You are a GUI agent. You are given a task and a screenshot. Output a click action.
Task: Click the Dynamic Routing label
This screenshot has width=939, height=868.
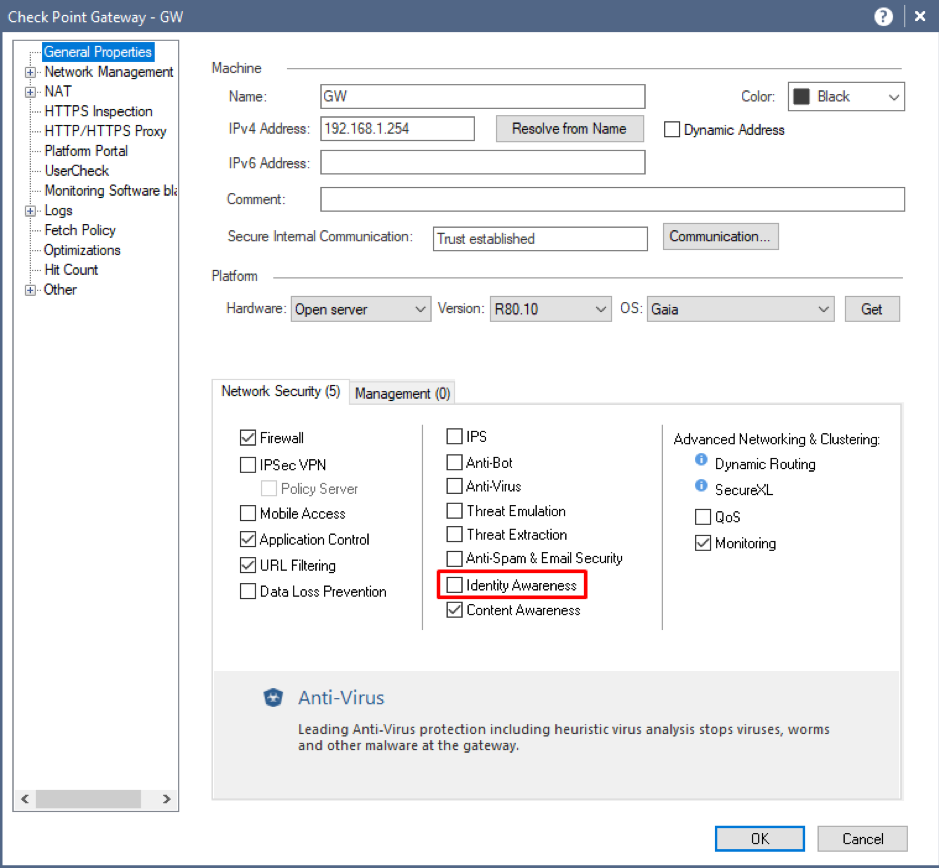pos(765,464)
